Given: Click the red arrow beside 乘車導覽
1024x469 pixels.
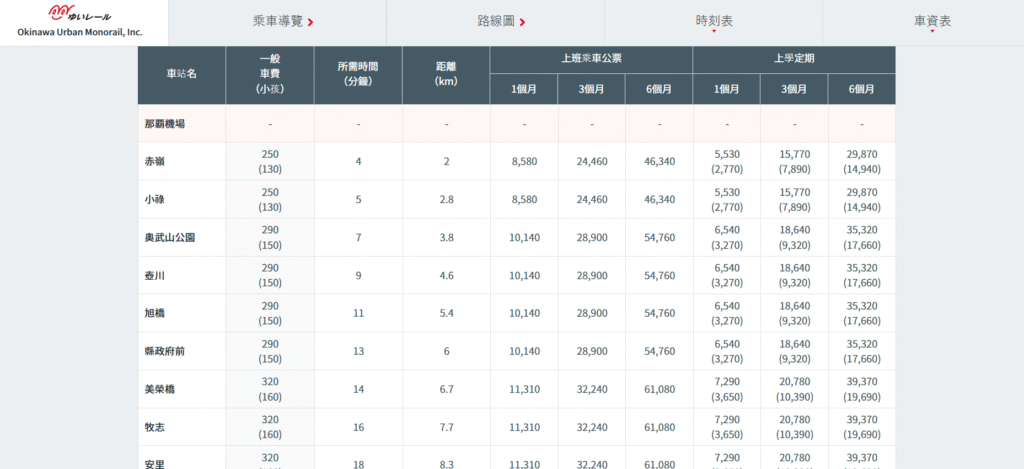Looking at the screenshot, I should tap(311, 22).
